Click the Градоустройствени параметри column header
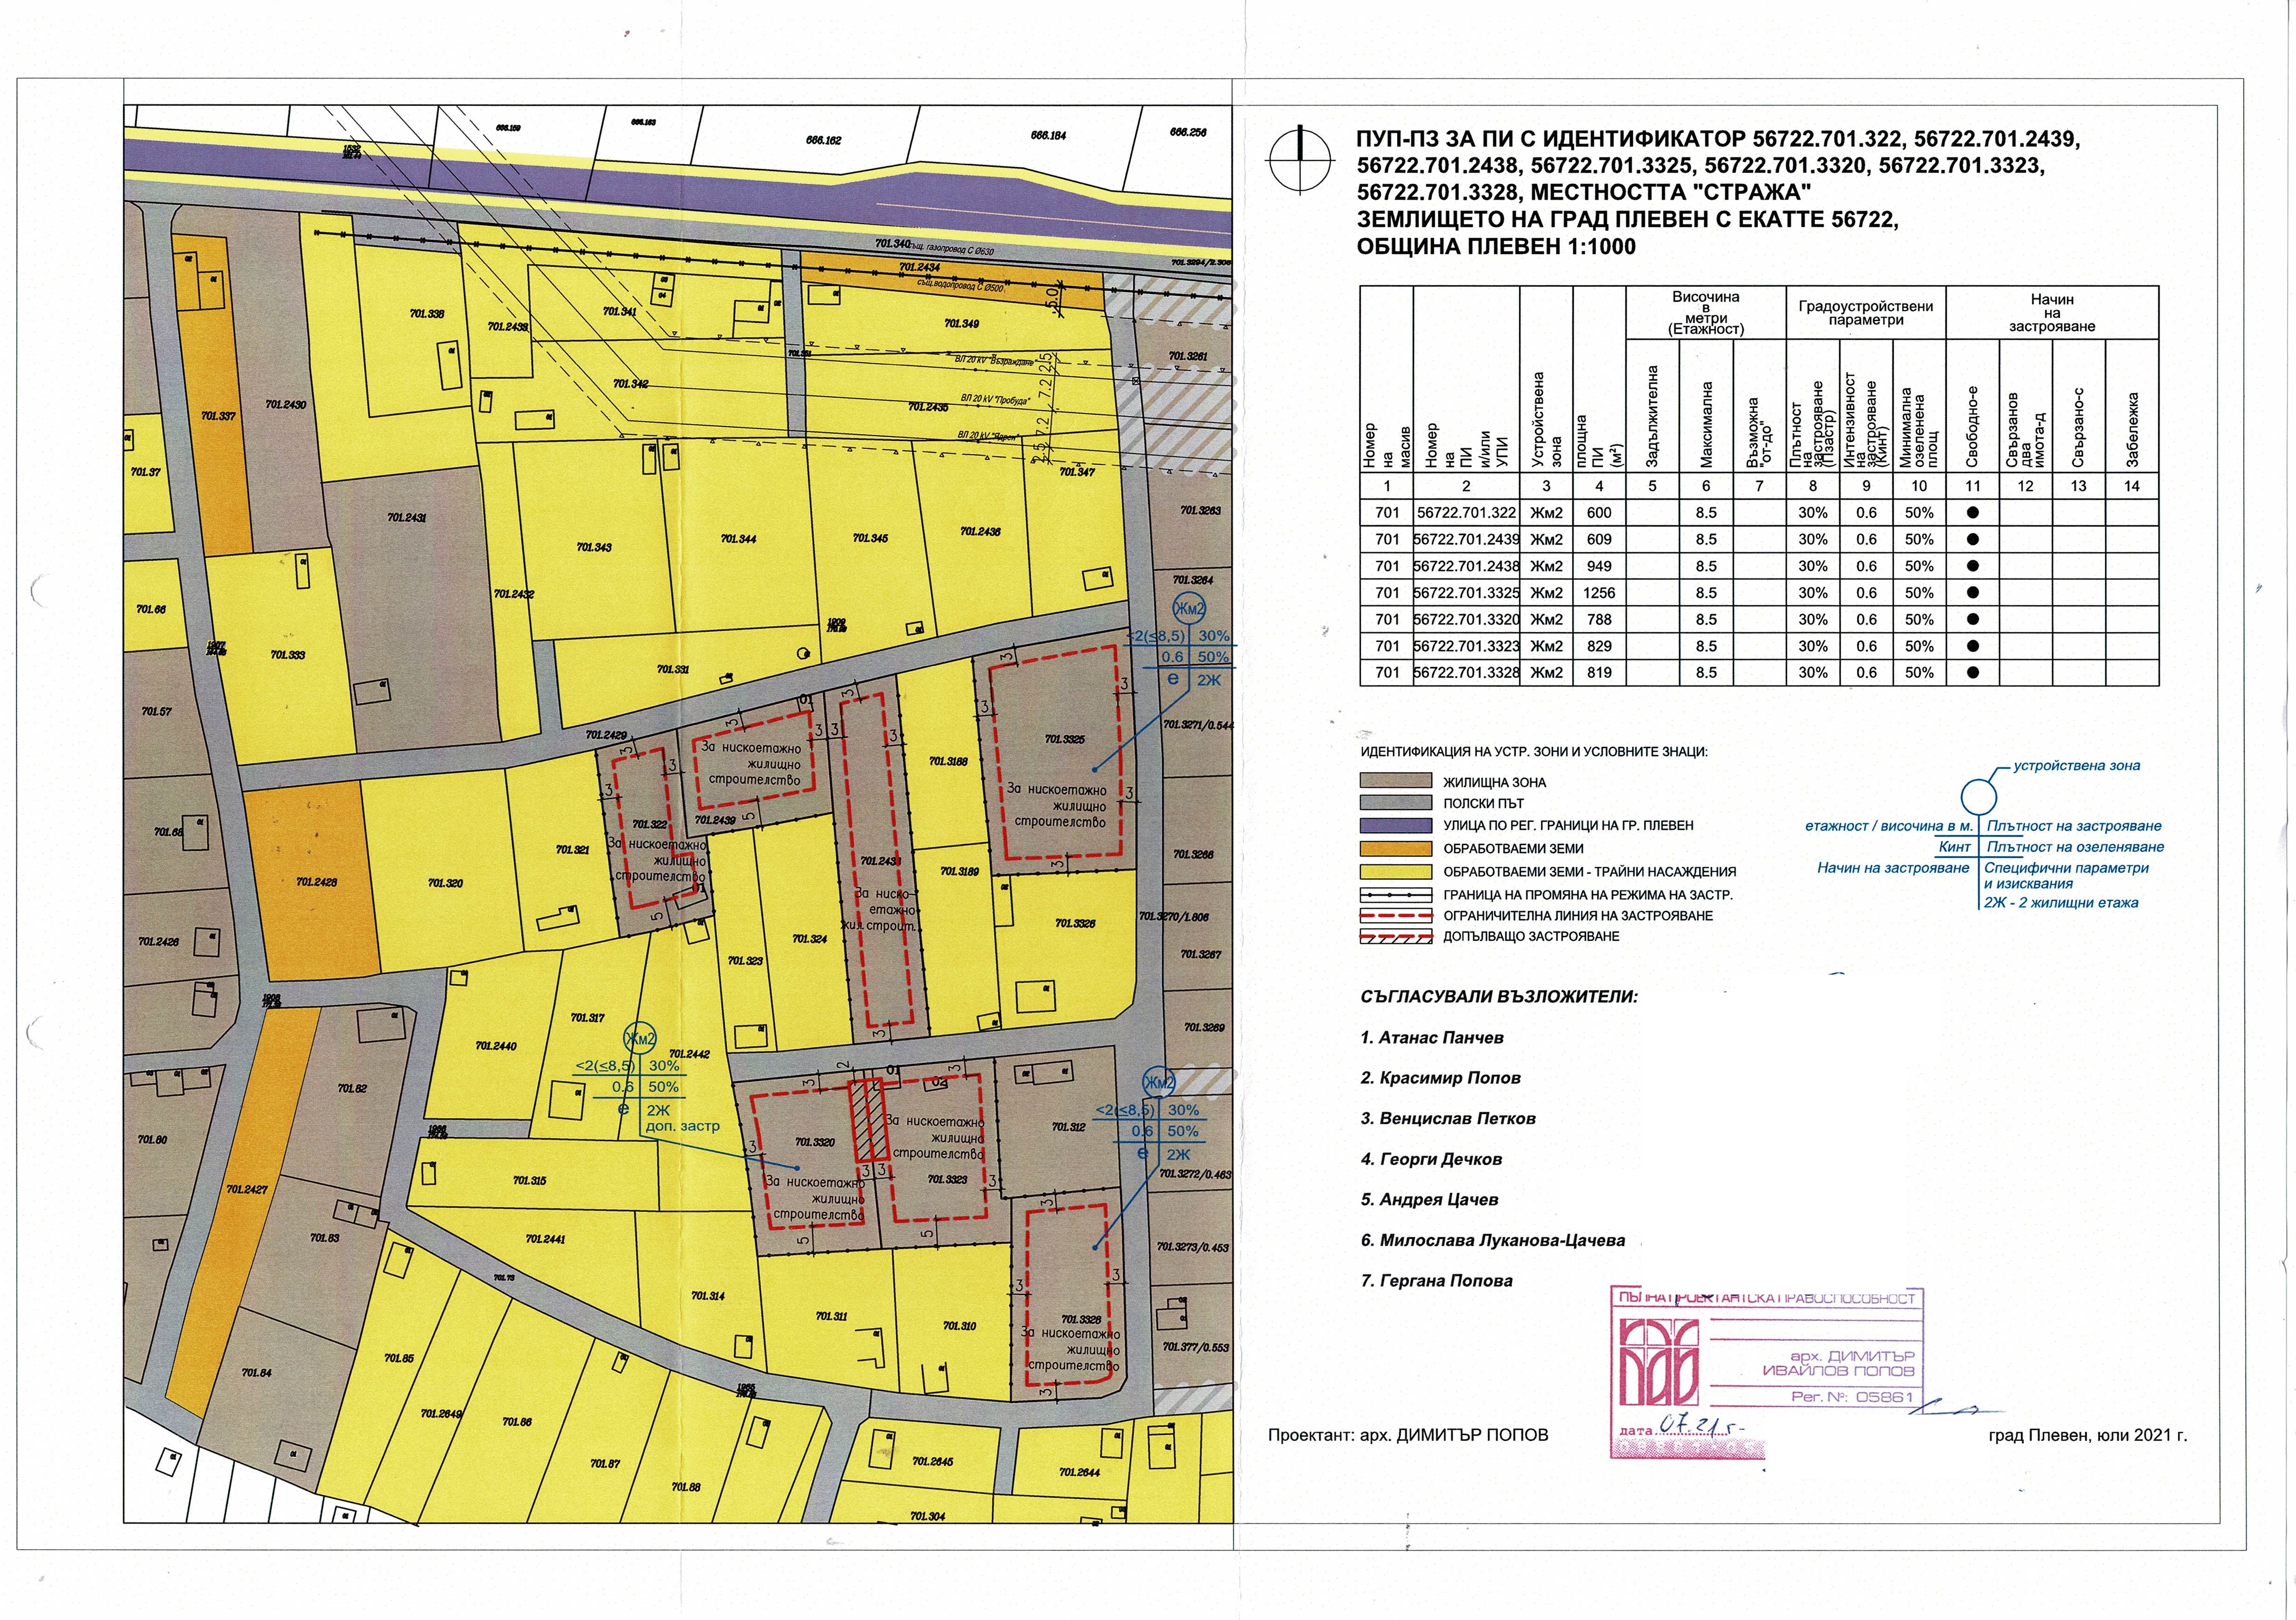Image resolution: width=2296 pixels, height=1620 pixels. (x=1866, y=313)
